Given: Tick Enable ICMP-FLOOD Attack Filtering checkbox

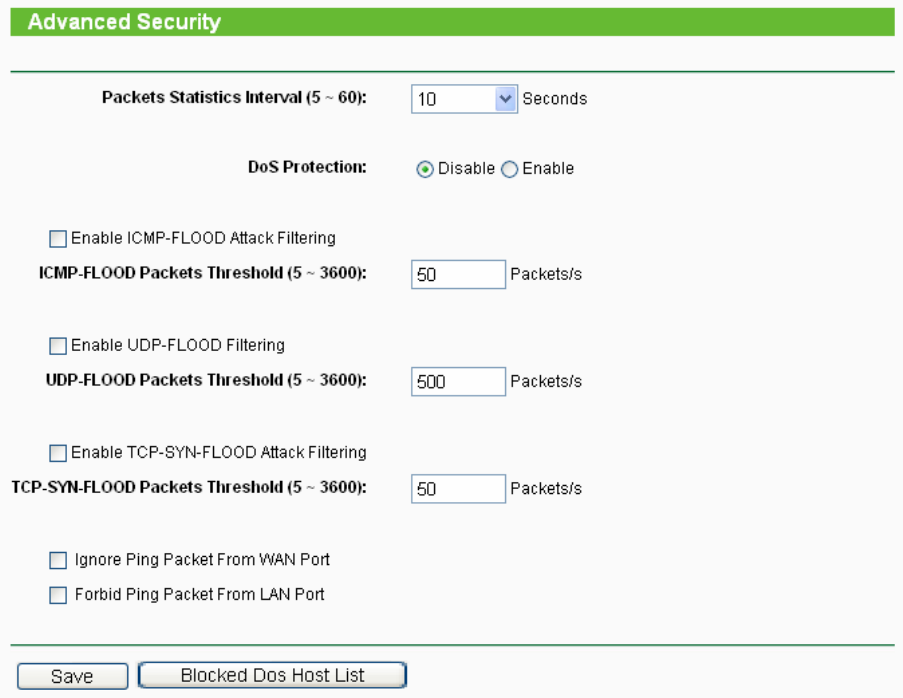Looking at the screenshot, I should pyautogui.click(x=58, y=239).
